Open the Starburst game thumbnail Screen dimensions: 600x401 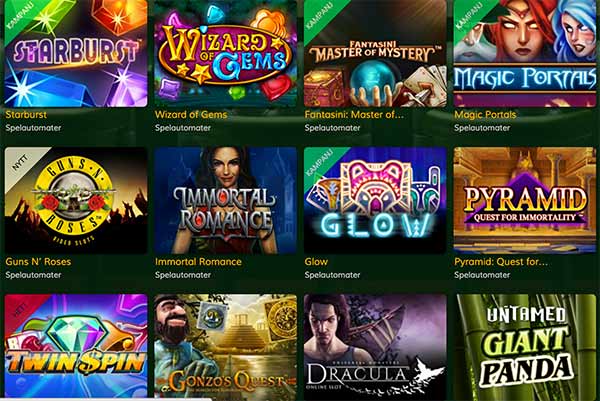[76, 53]
